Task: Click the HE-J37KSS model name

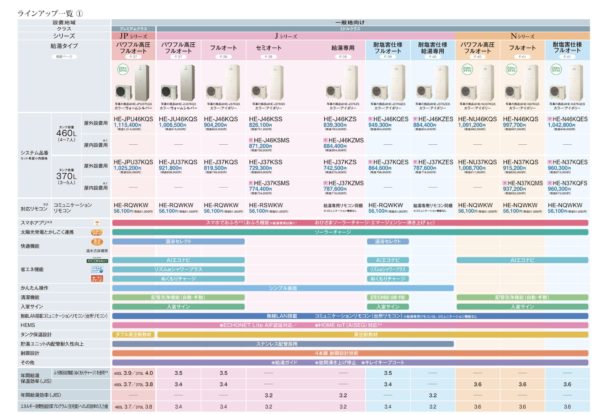Action: (266, 162)
